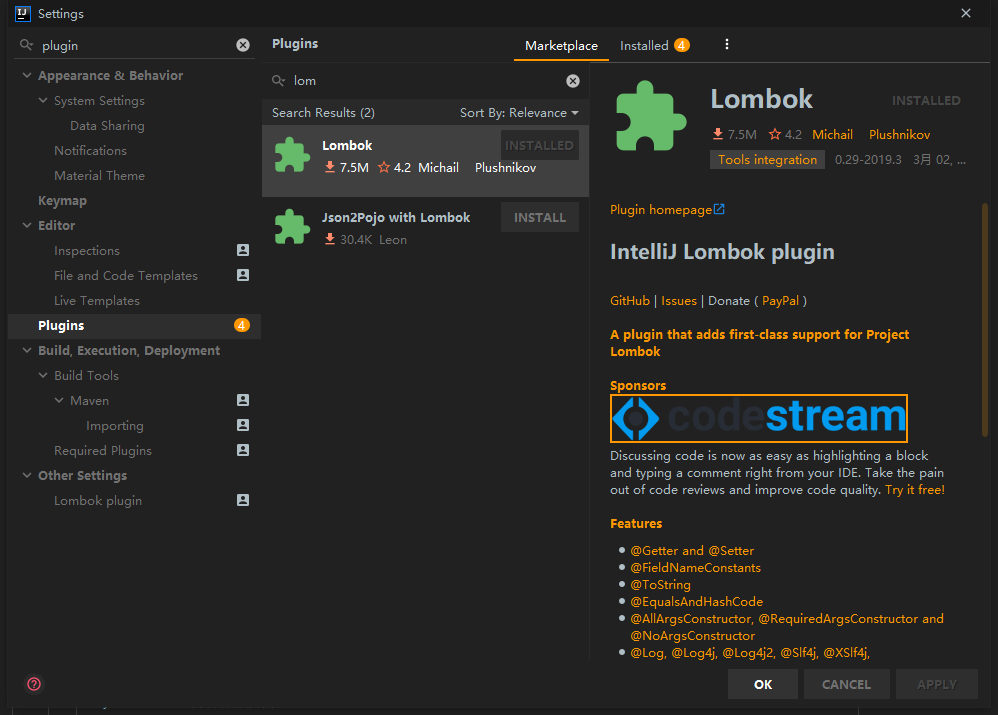This screenshot has width=998, height=715.
Task: Click Michail author link in details header
Action: pos(832,134)
